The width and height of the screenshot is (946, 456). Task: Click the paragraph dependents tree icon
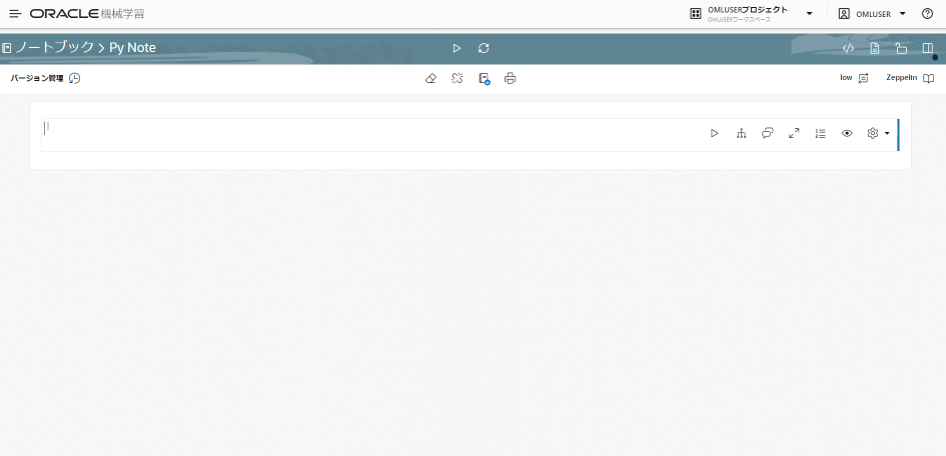click(x=741, y=133)
